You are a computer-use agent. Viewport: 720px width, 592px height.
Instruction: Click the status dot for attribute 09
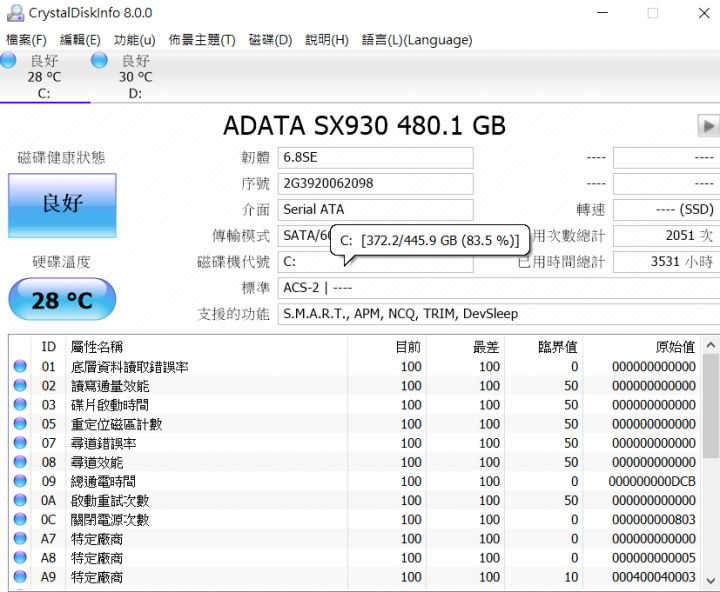pos(20,481)
